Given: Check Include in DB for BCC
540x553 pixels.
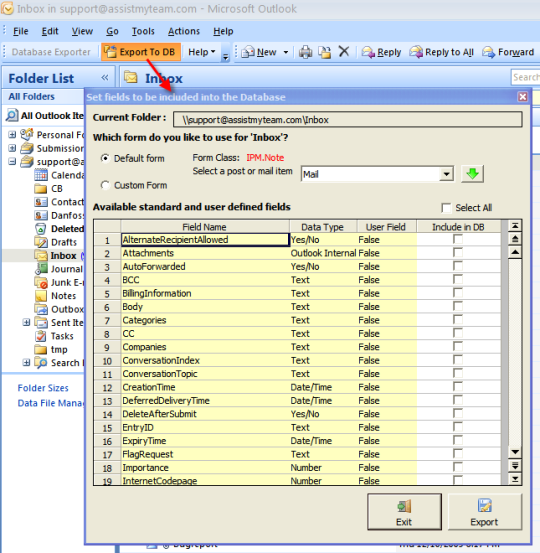Looking at the screenshot, I should tap(458, 280).
